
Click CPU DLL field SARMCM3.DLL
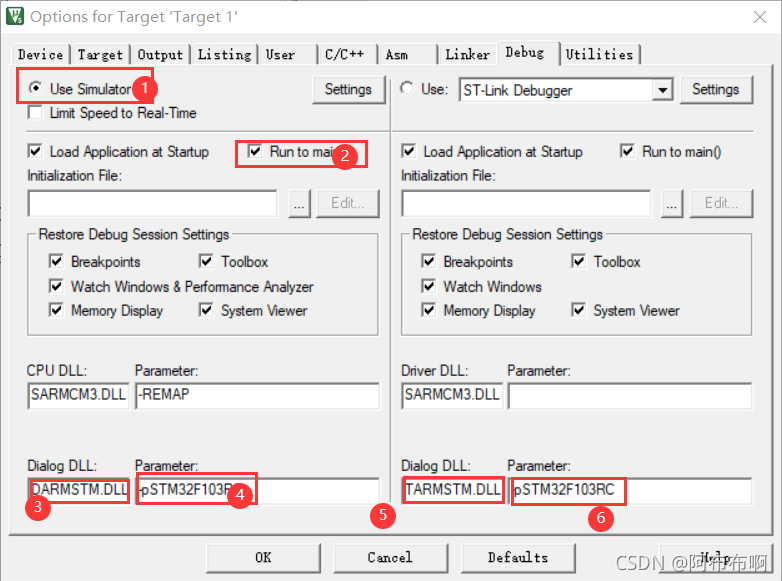click(78, 395)
